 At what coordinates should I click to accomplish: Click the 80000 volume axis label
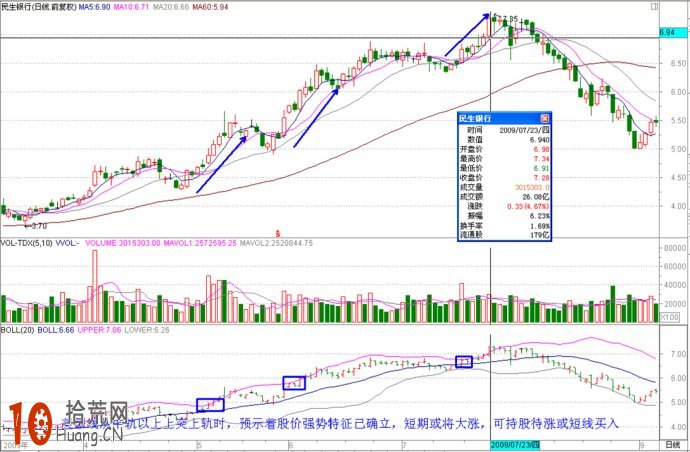click(x=675, y=248)
